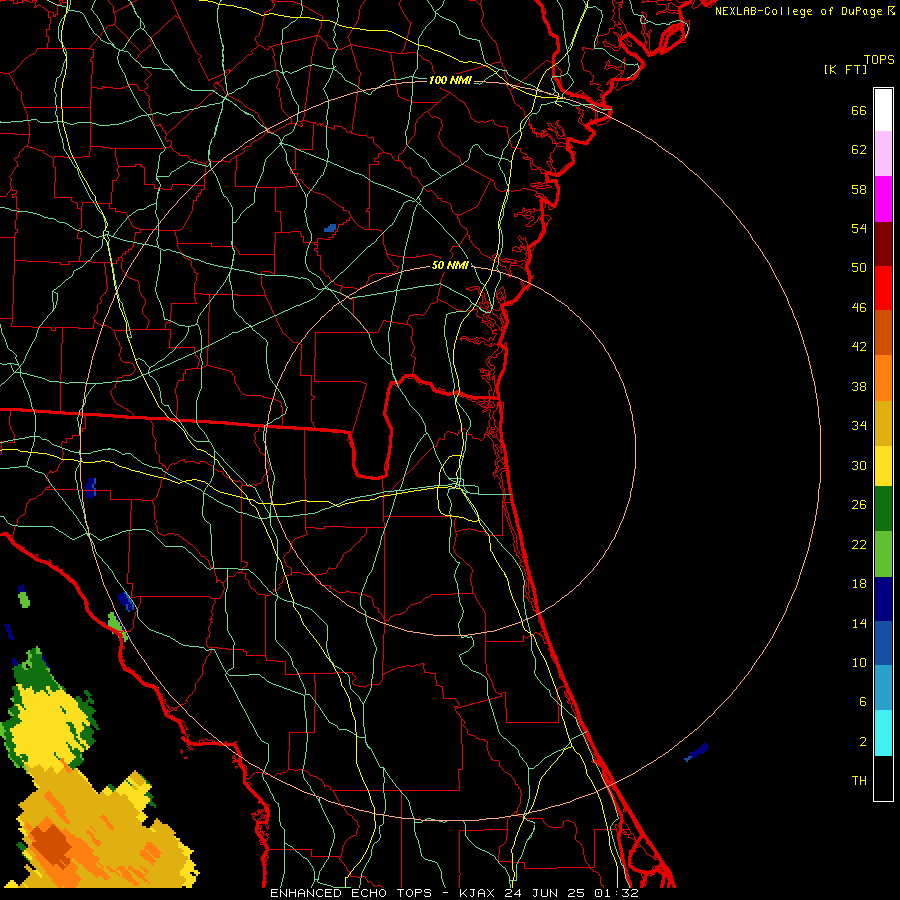Image resolution: width=900 pixels, height=900 pixels.
Task: Click the navy blue legend band
Action: click(883, 599)
